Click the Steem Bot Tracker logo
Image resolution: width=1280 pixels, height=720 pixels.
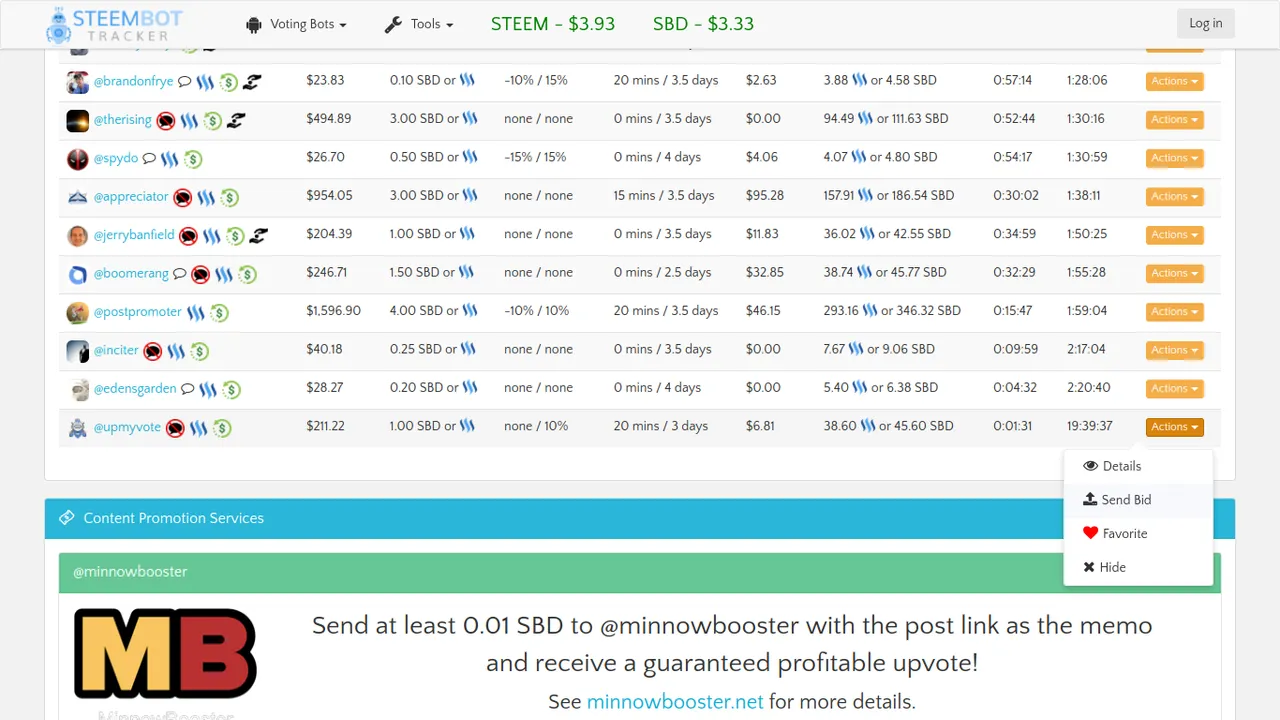114,25
